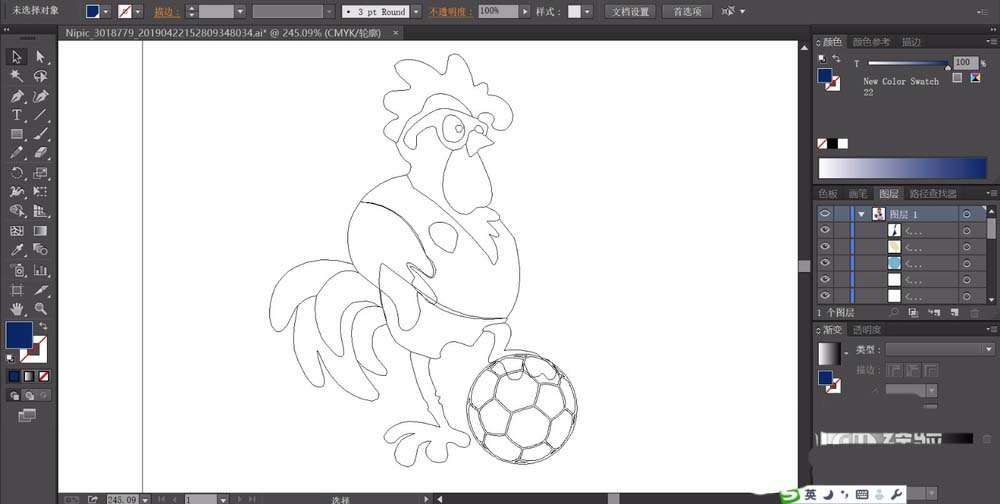Select the Eraser tool
The image size is (1000, 504).
coord(41,153)
